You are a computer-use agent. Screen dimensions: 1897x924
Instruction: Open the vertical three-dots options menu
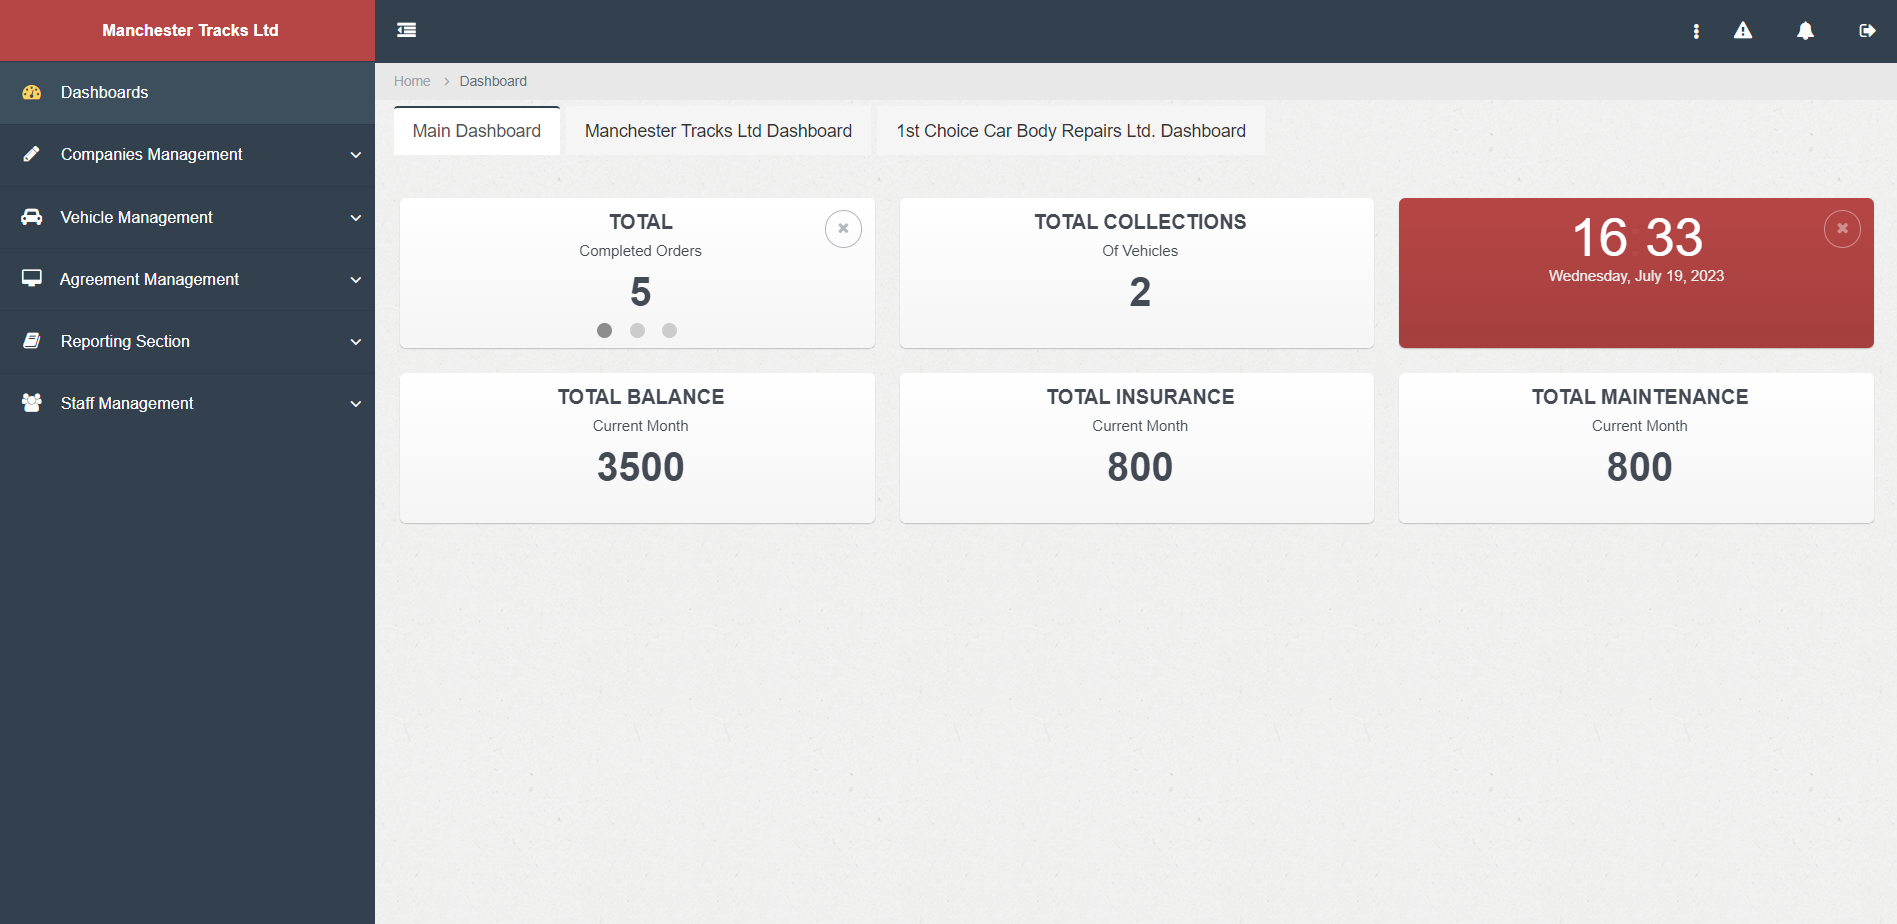1696,31
